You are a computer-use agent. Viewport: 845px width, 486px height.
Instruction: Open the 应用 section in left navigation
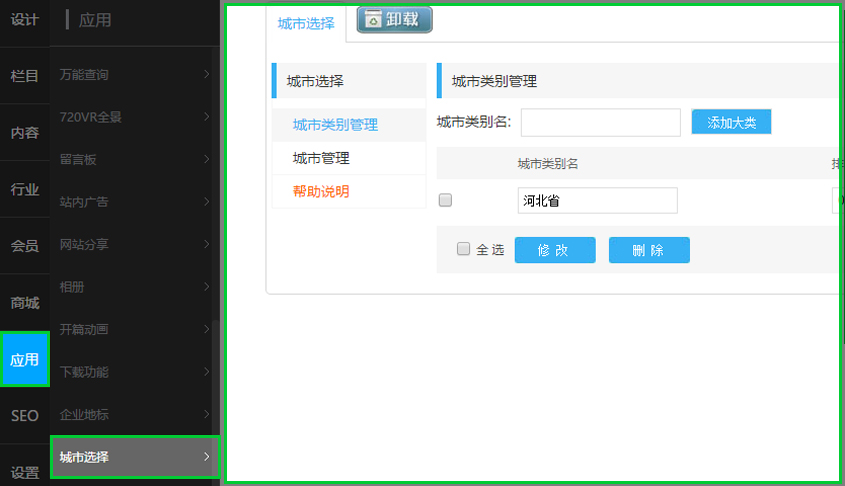coord(25,359)
